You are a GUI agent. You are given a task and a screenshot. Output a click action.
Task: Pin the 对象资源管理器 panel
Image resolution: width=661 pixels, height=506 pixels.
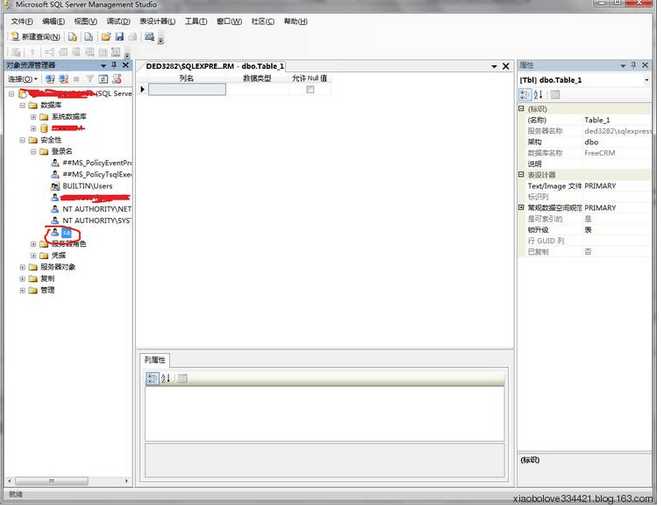tap(114, 65)
